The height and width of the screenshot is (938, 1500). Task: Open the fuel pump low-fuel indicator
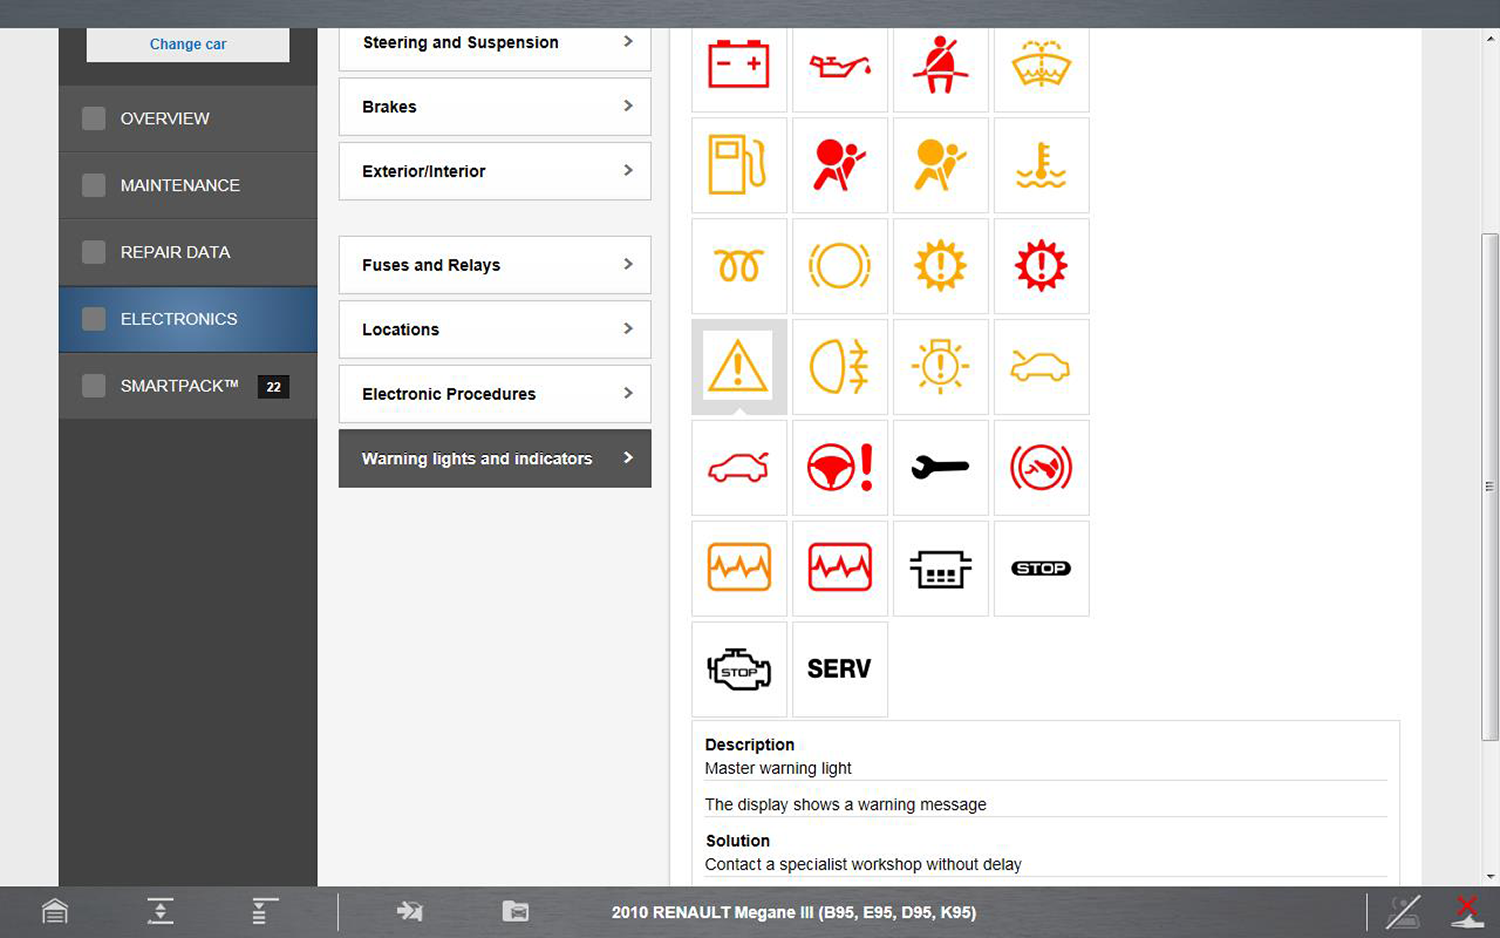point(739,166)
